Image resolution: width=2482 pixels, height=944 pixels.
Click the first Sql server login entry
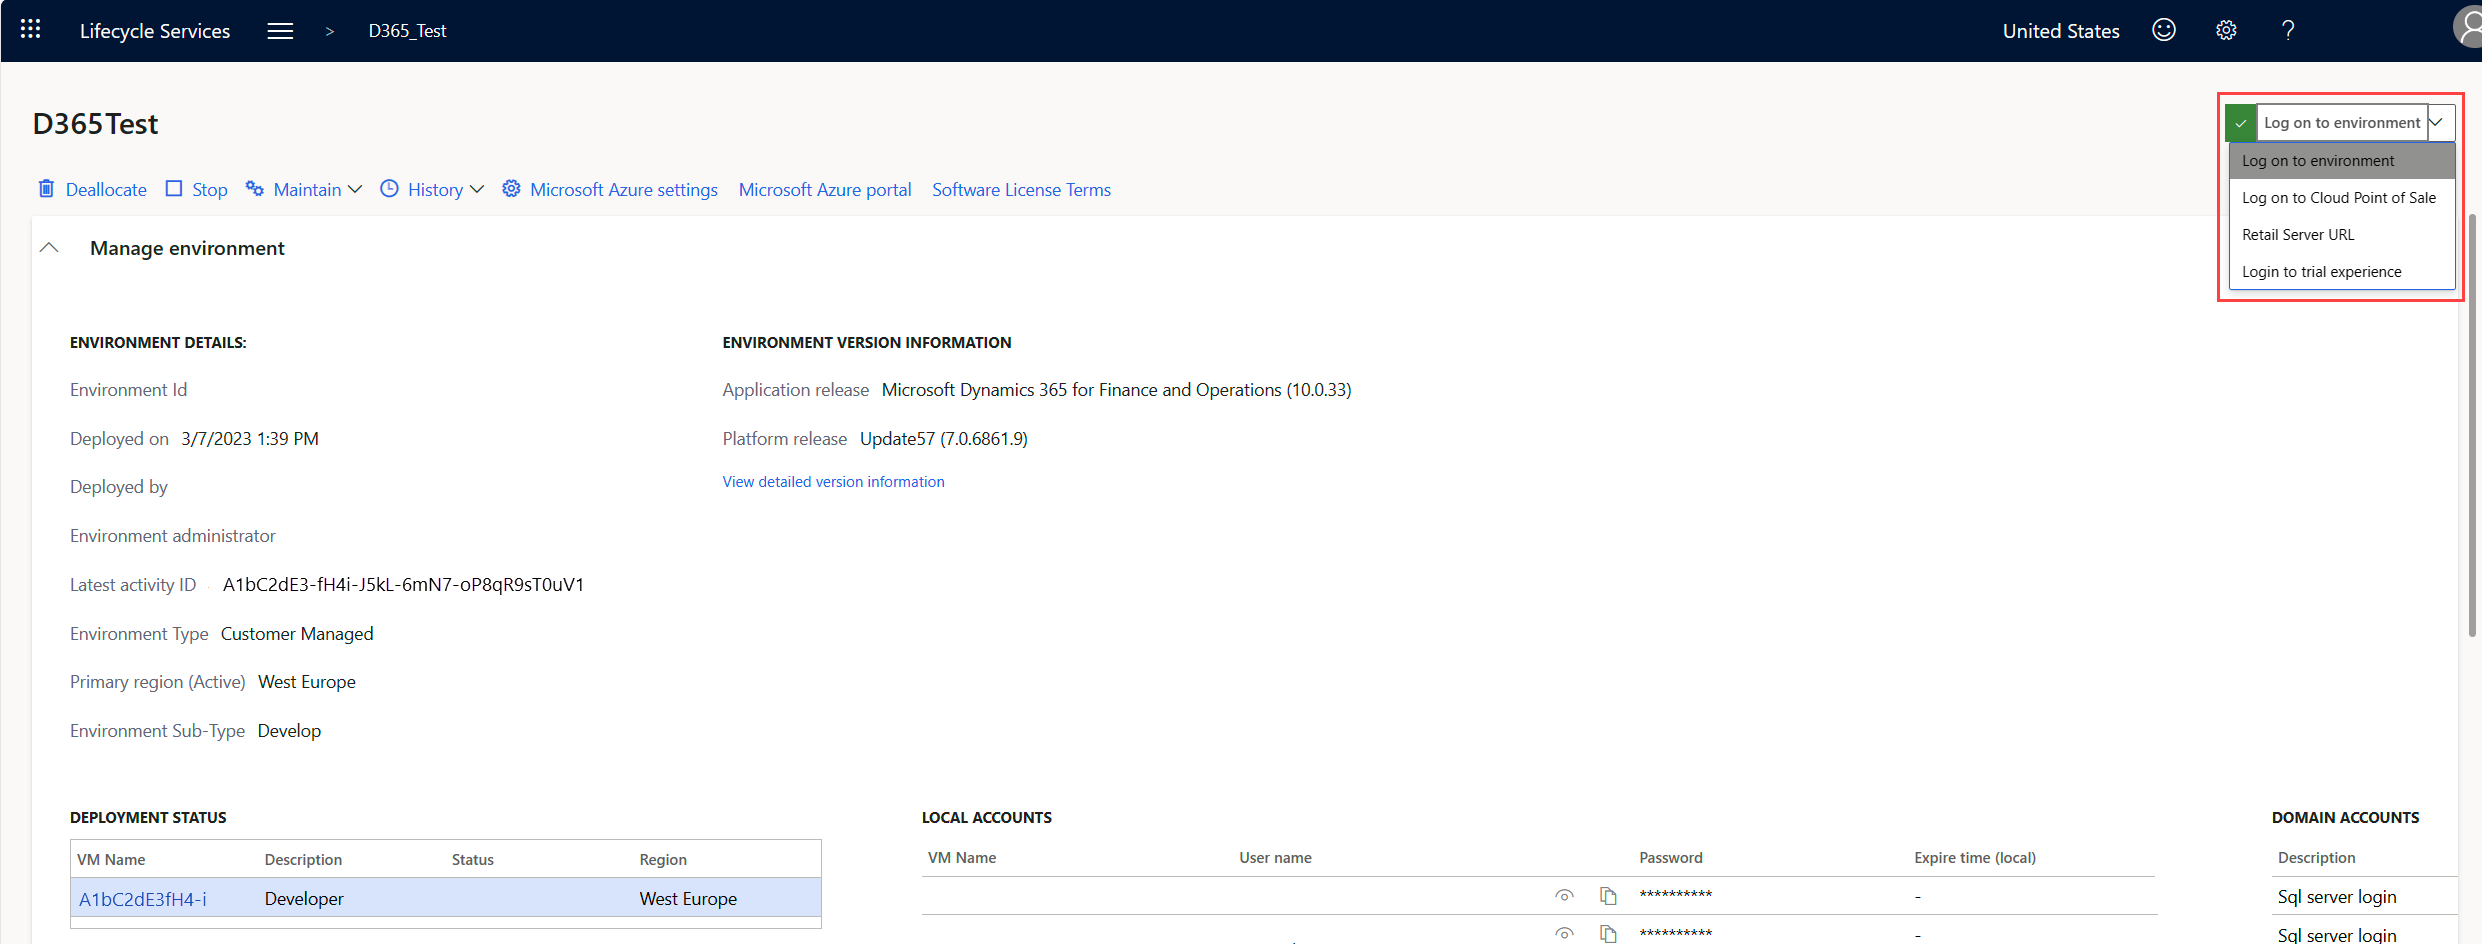(x=2337, y=897)
